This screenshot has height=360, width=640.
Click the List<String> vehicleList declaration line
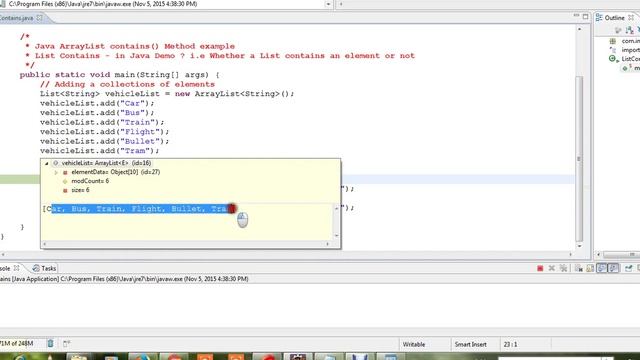(x=167, y=94)
